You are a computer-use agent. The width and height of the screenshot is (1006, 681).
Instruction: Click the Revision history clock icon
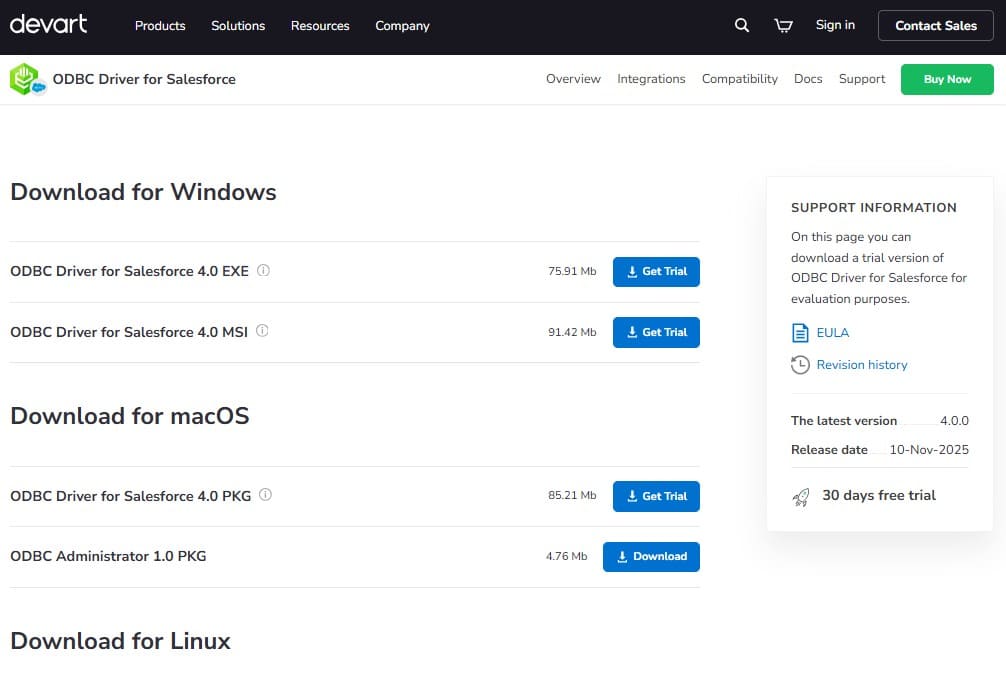point(799,364)
